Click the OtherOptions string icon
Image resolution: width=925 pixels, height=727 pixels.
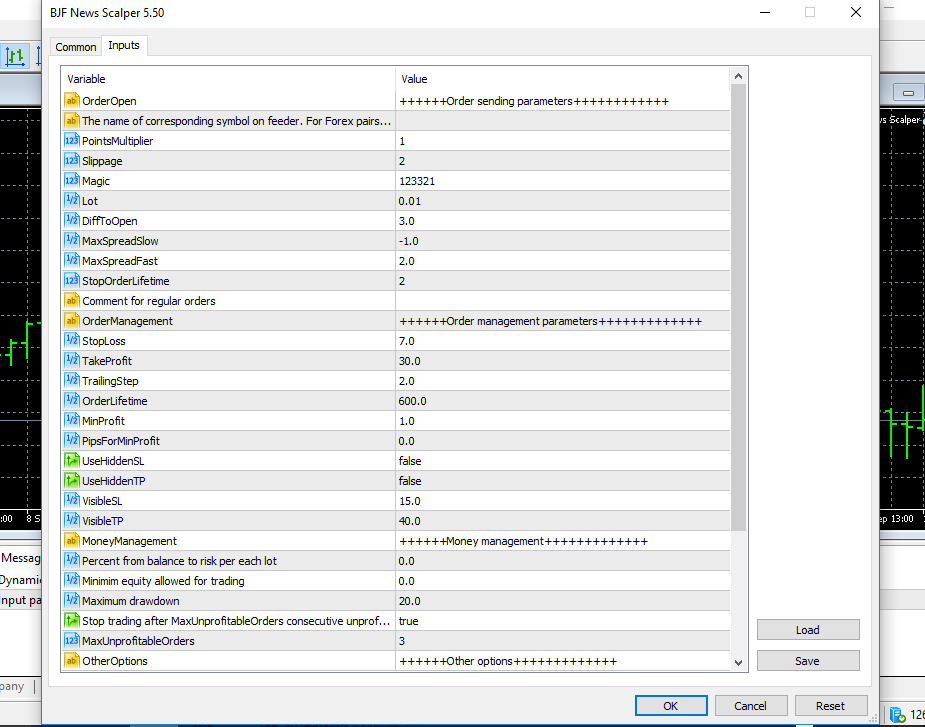click(x=71, y=661)
